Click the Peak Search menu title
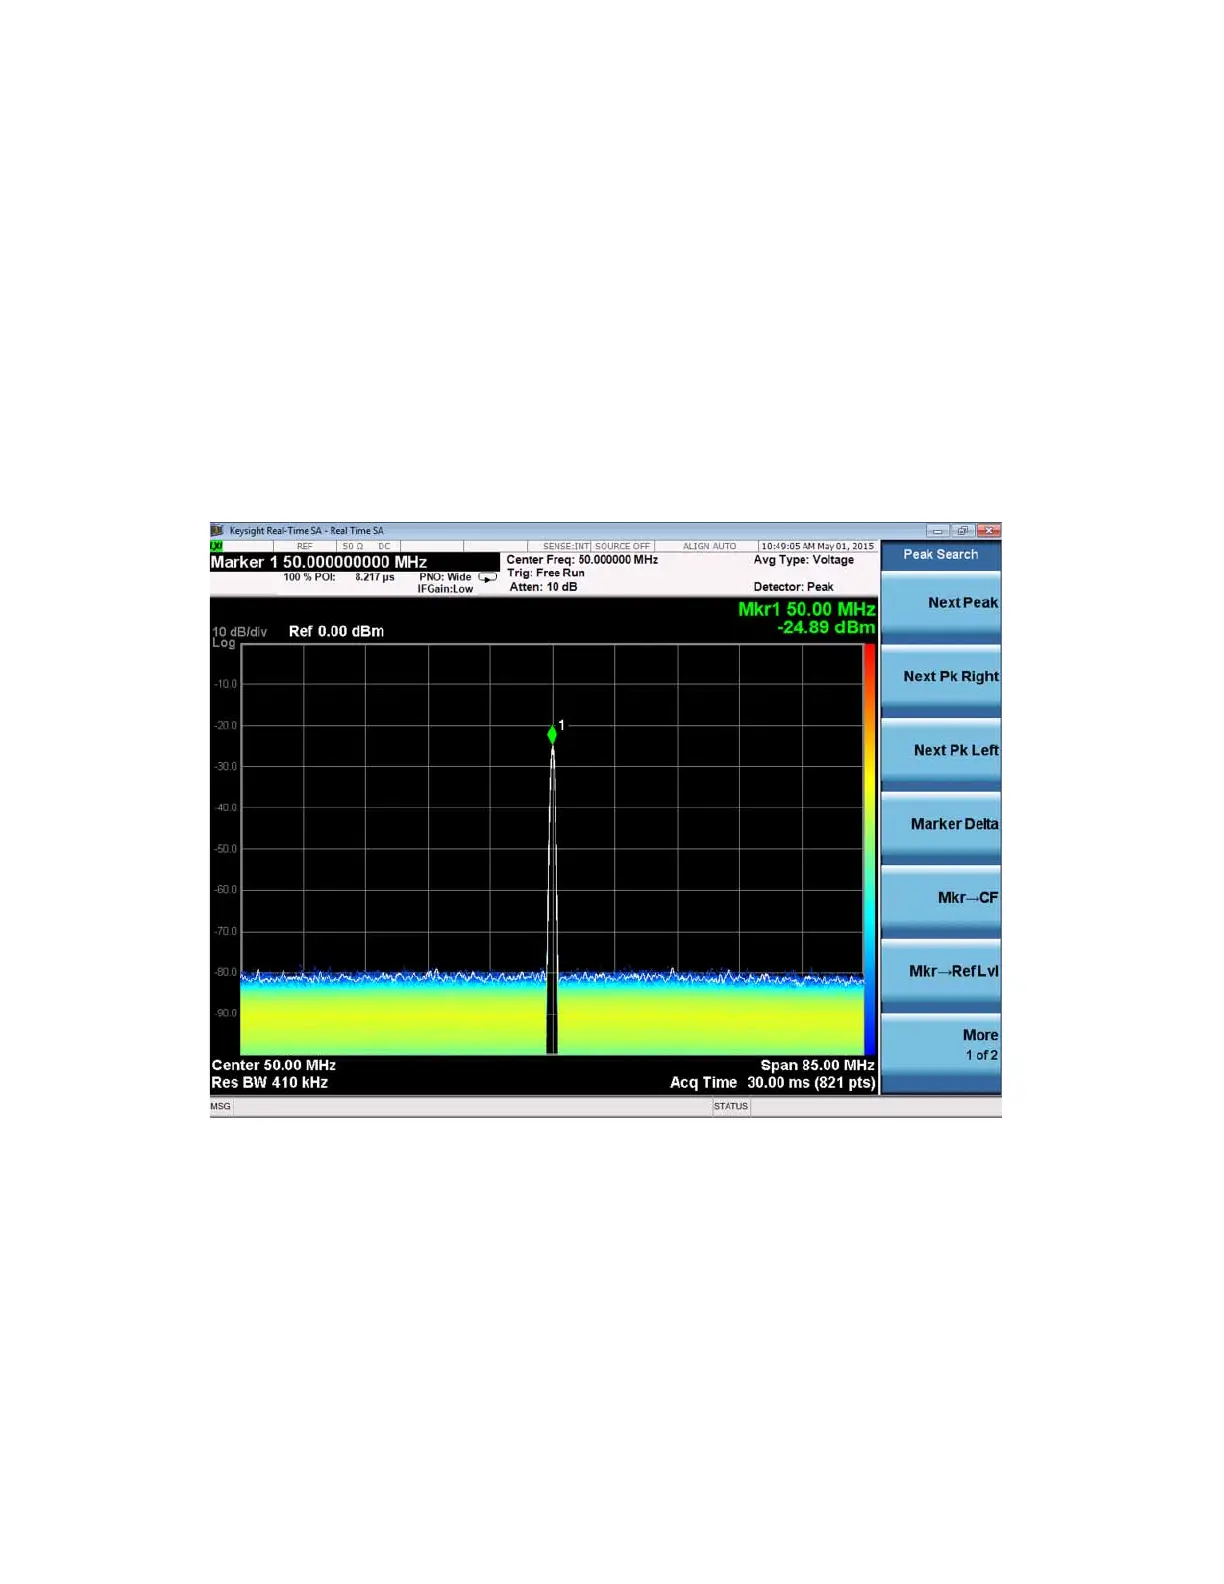The width and height of the screenshot is (1224, 1584). [x=940, y=554]
